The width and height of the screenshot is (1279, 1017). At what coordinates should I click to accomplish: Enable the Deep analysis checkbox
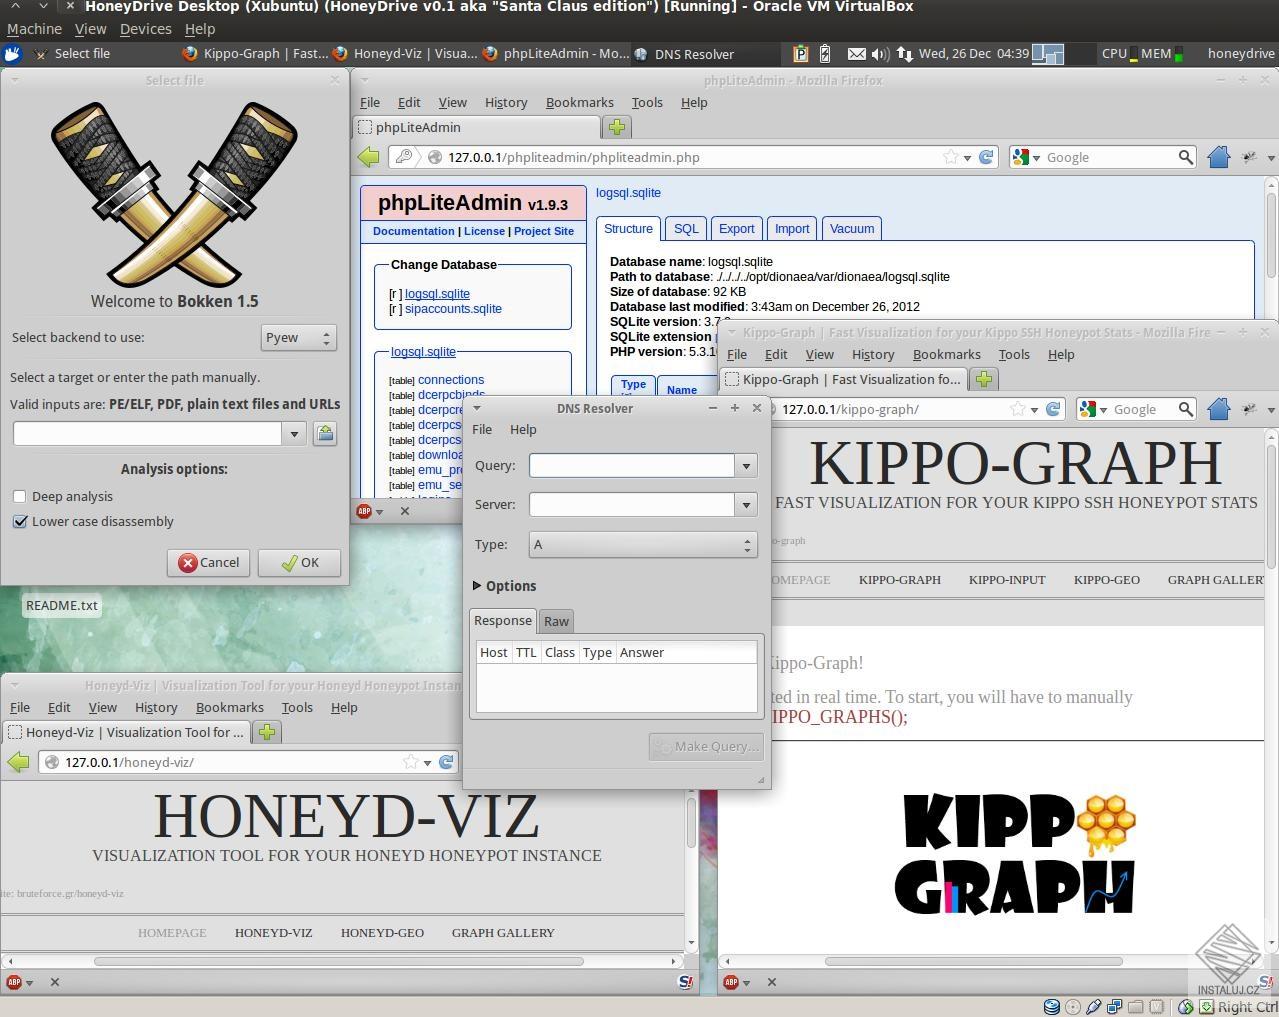(x=19, y=496)
